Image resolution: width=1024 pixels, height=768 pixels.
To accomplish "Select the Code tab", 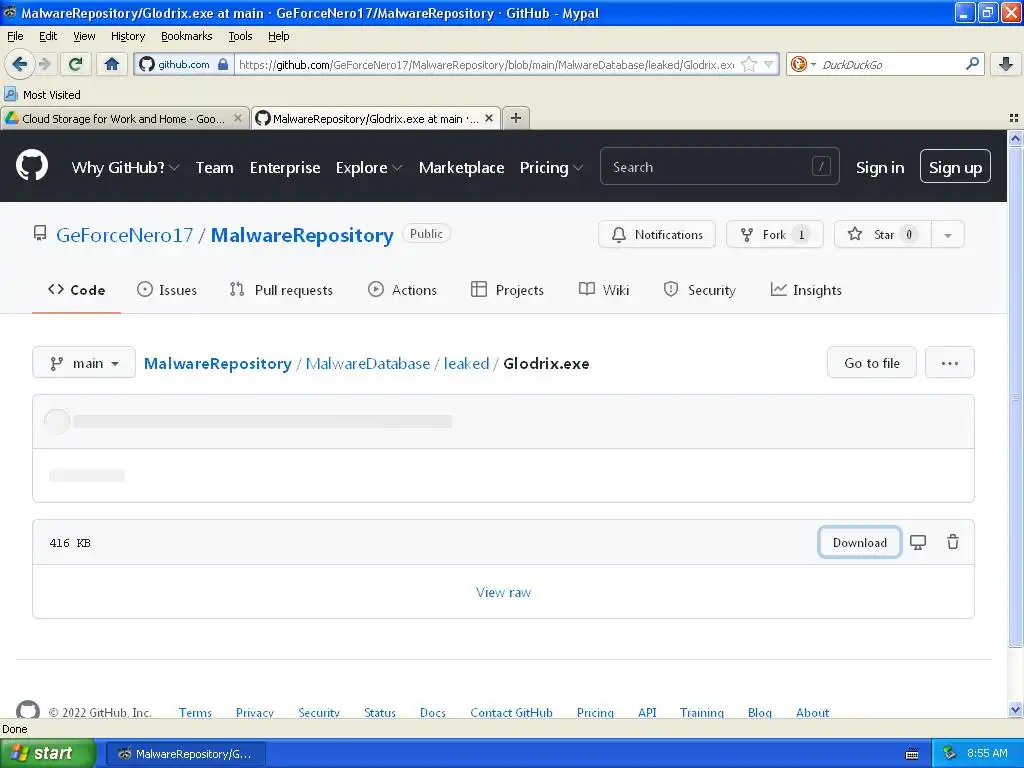I will [76, 289].
